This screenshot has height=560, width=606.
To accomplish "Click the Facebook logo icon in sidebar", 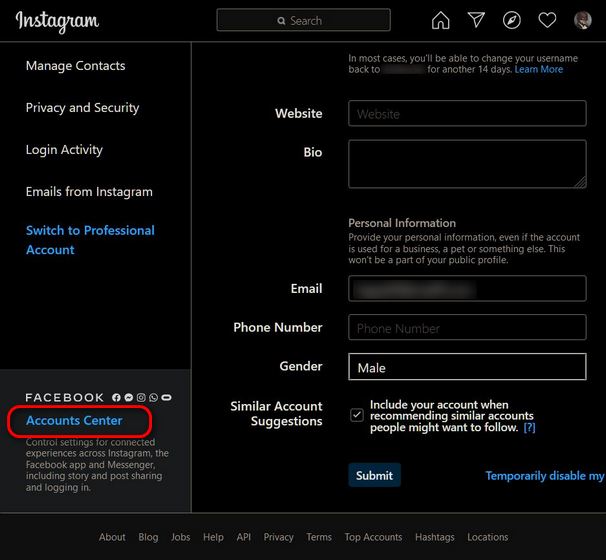I will (116, 397).
